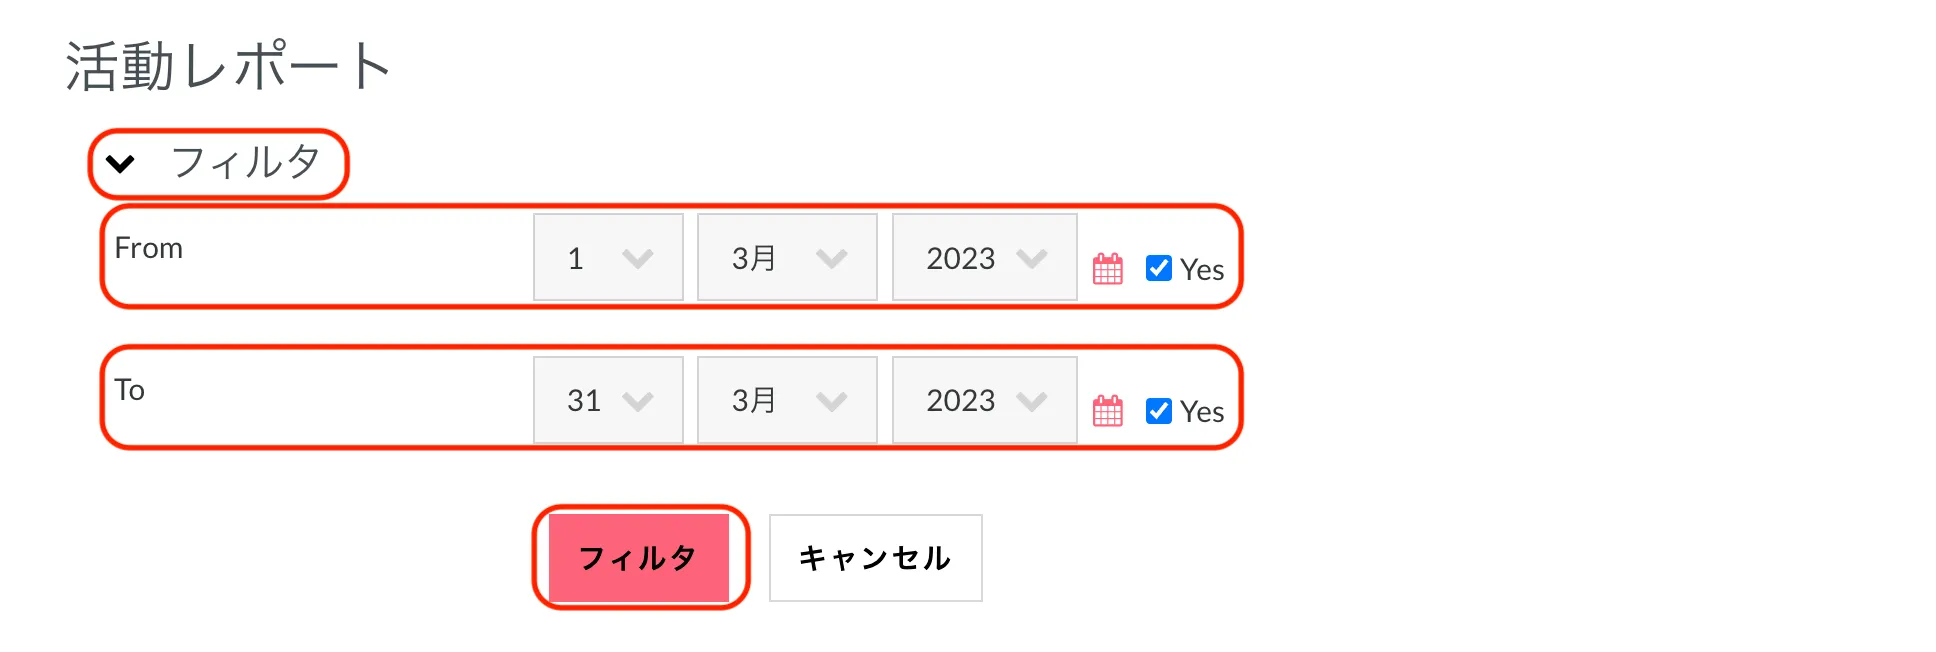Click the From field label
Viewport: 1936px width, 652px height.
(x=149, y=248)
